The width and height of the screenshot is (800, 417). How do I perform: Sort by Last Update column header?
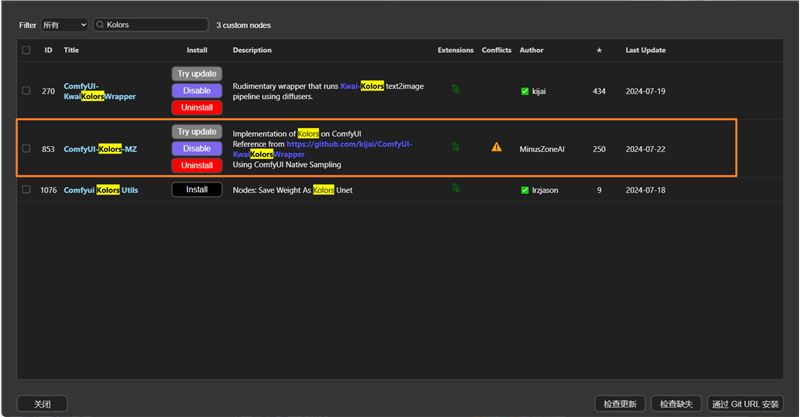[645, 50]
